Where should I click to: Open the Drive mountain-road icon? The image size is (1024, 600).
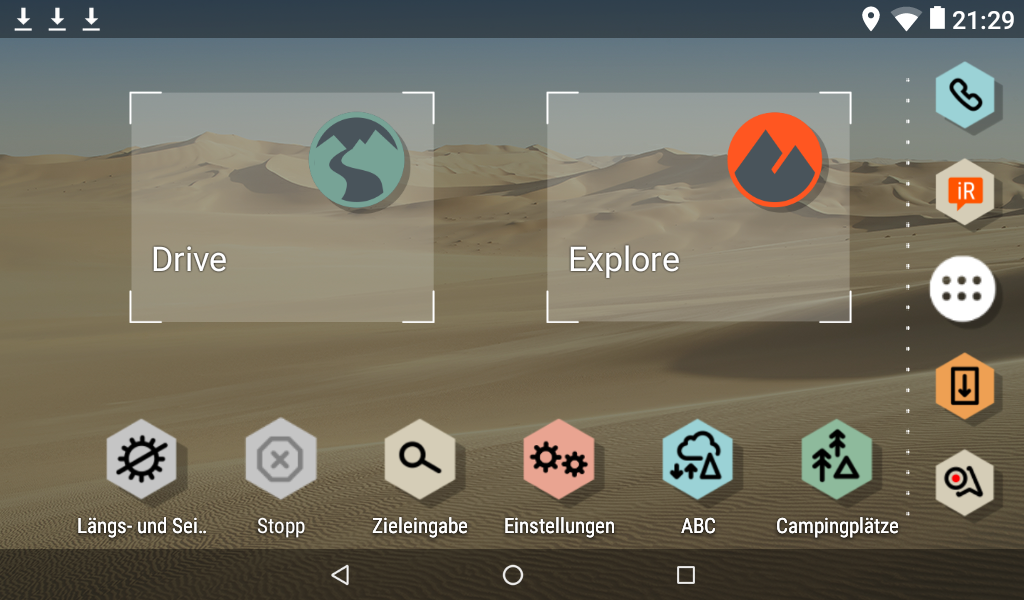click(357, 160)
